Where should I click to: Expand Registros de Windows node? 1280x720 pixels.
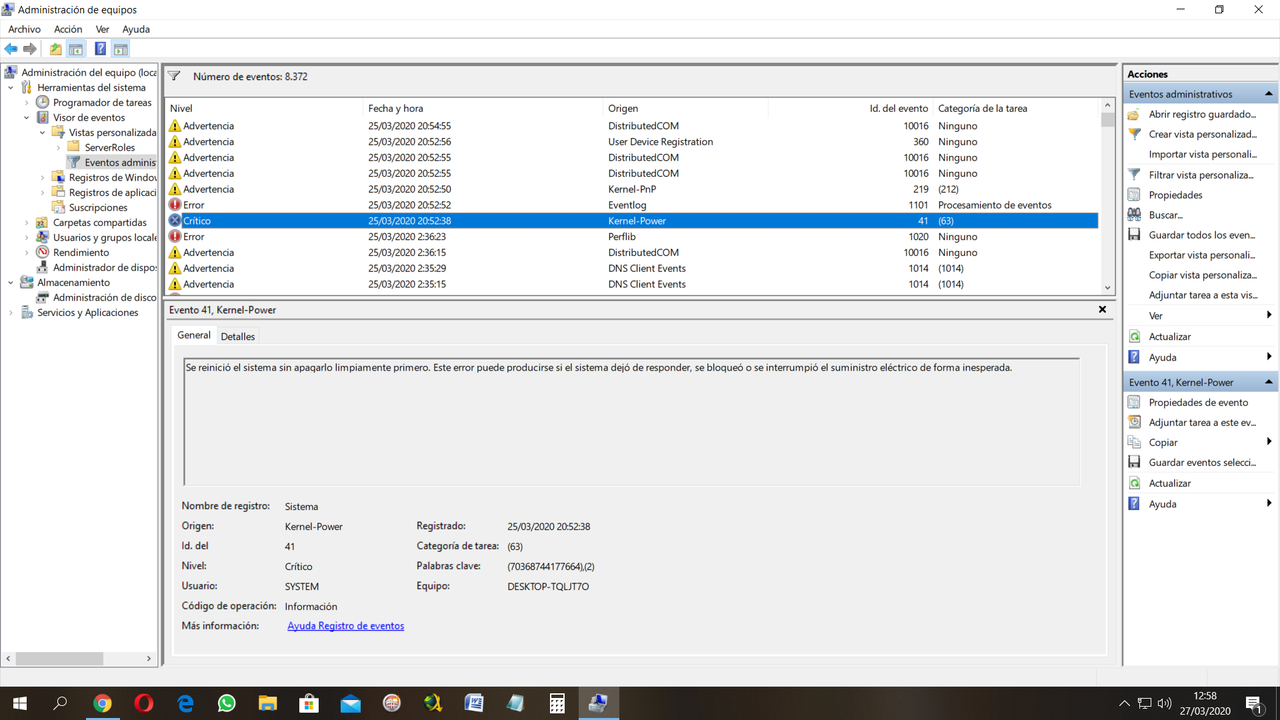click(x=43, y=177)
